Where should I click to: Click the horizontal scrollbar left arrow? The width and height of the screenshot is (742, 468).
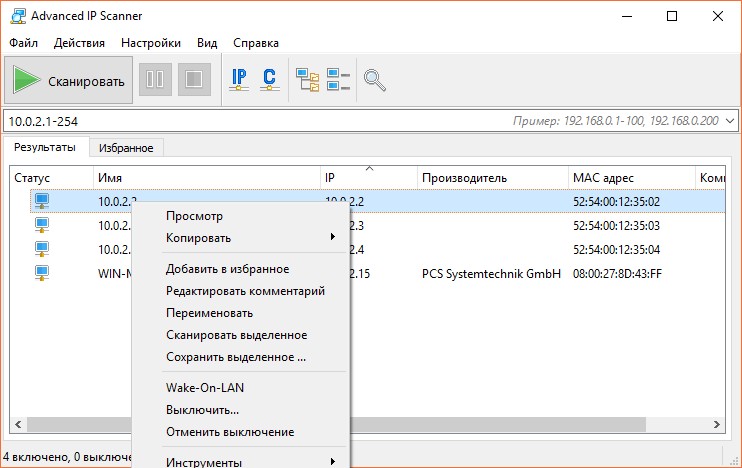(x=18, y=424)
